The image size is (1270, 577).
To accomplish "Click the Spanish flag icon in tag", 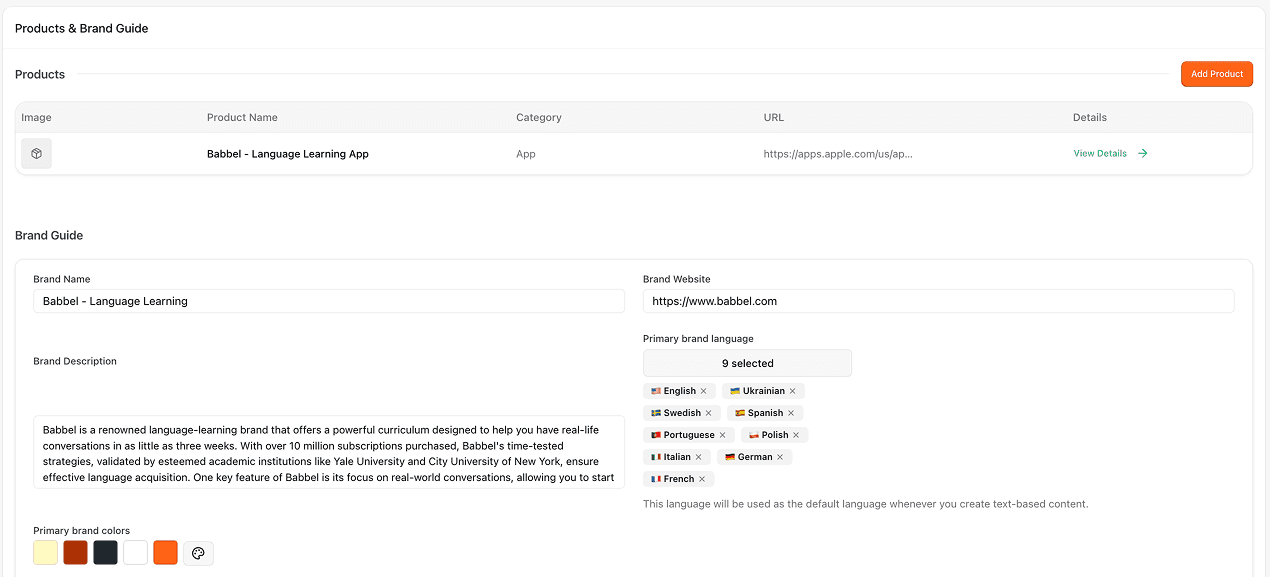I will click(740, 413).
